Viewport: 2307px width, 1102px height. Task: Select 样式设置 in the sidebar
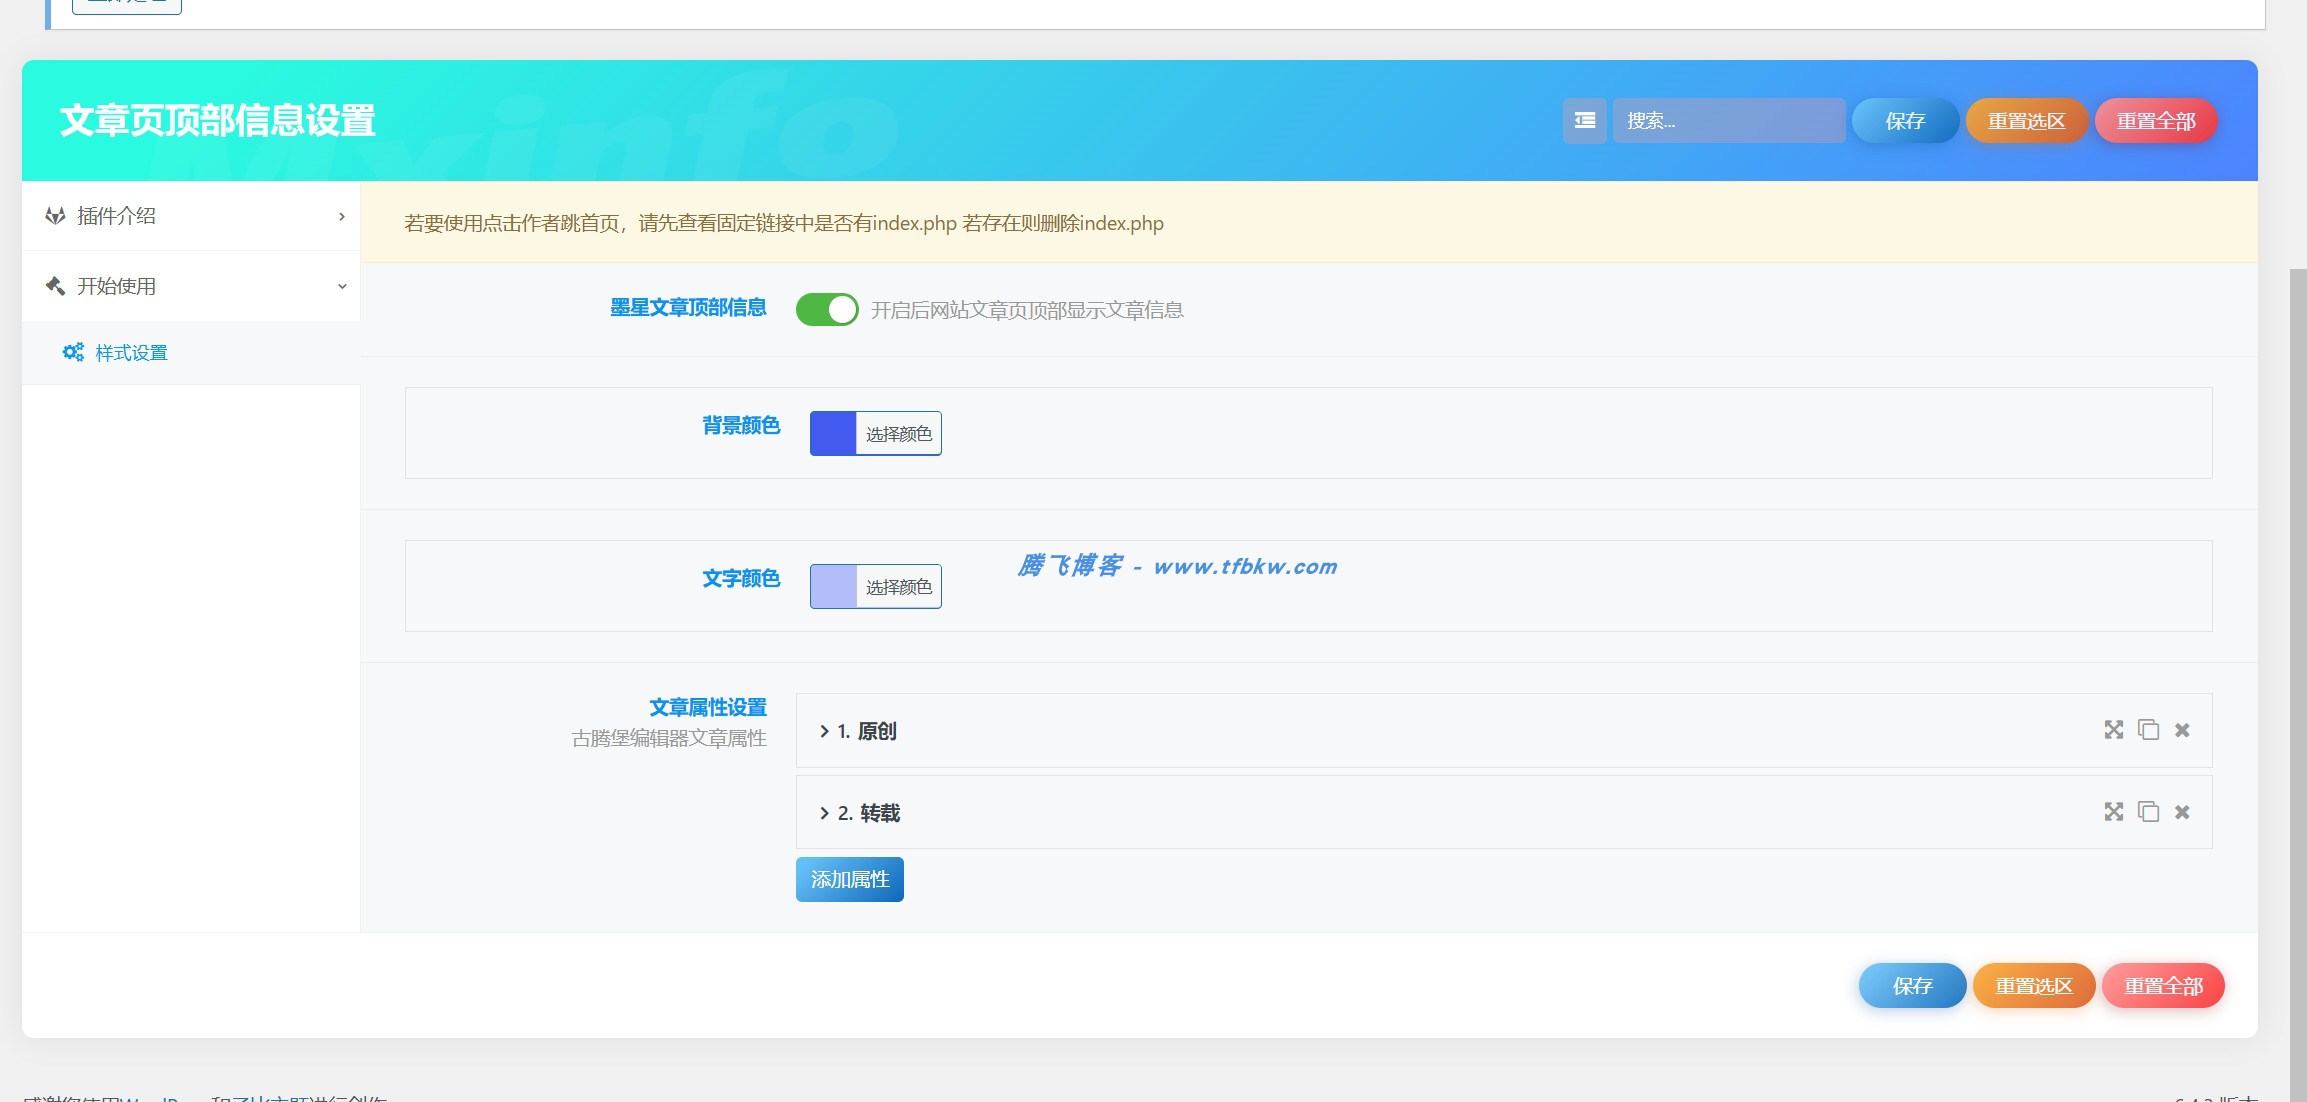click(x=130, y=352)
